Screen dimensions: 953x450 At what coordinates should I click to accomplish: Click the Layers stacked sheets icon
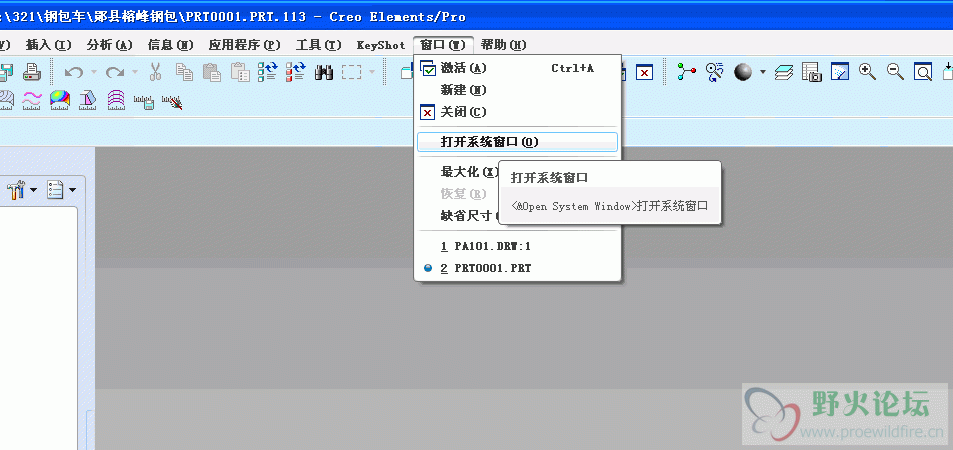point(784,73)
